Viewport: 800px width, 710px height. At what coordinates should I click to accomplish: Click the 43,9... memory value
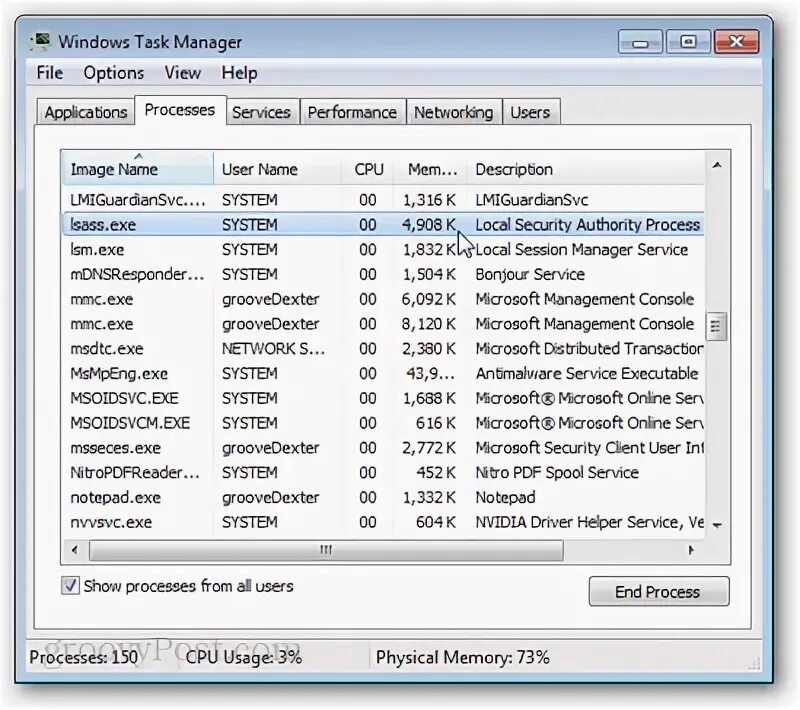431,373
